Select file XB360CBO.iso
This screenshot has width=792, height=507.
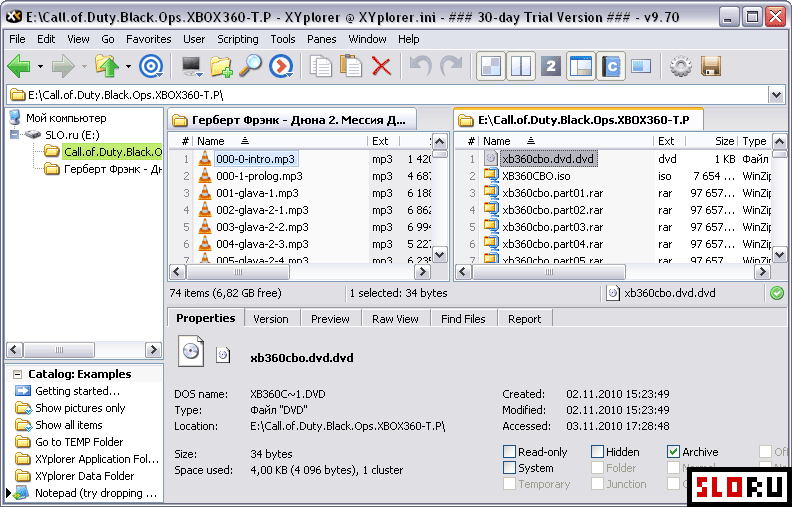coord(536,176)
